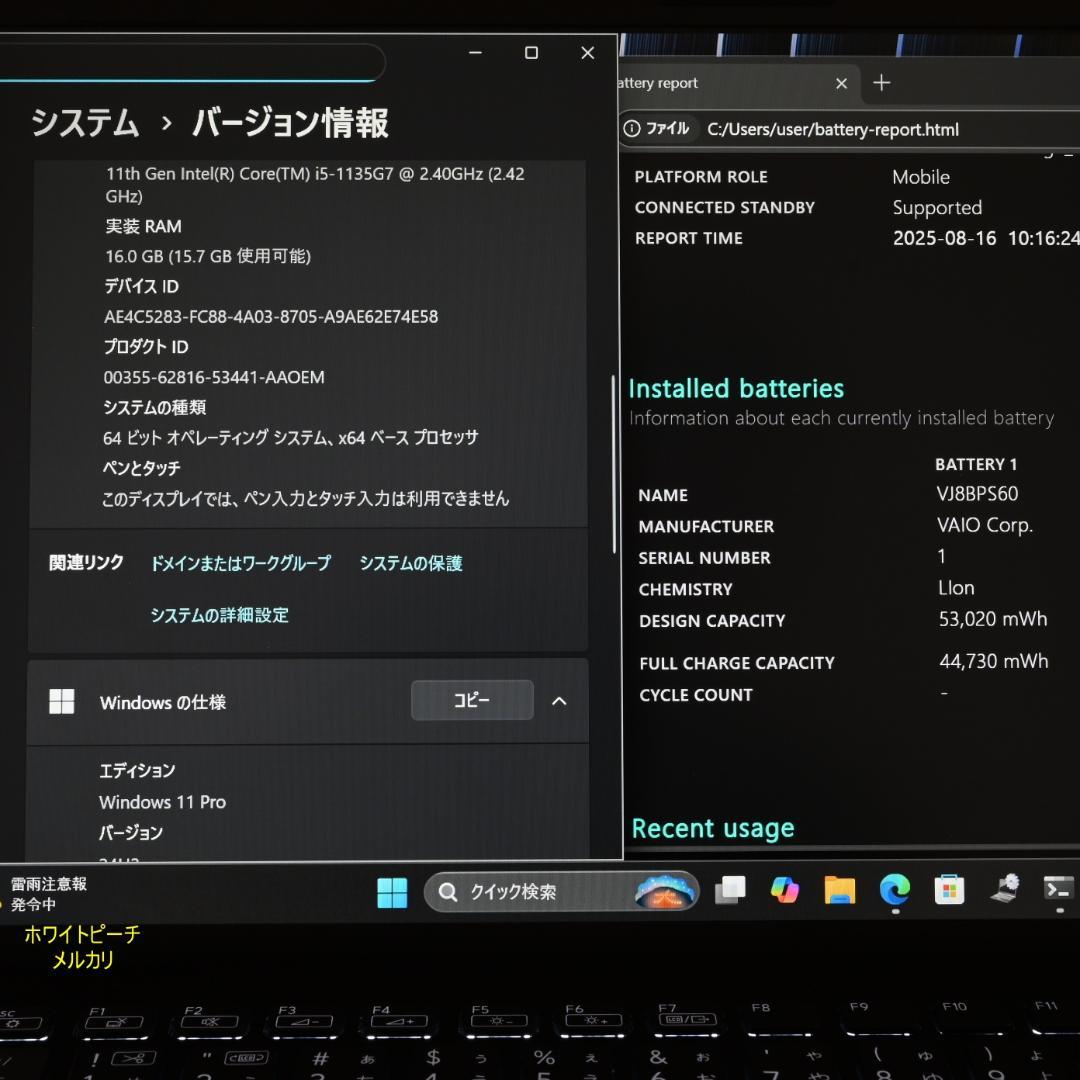Open a new browser tab
This screenshot has height=1080, width=1080.
(x=881, y=83)
